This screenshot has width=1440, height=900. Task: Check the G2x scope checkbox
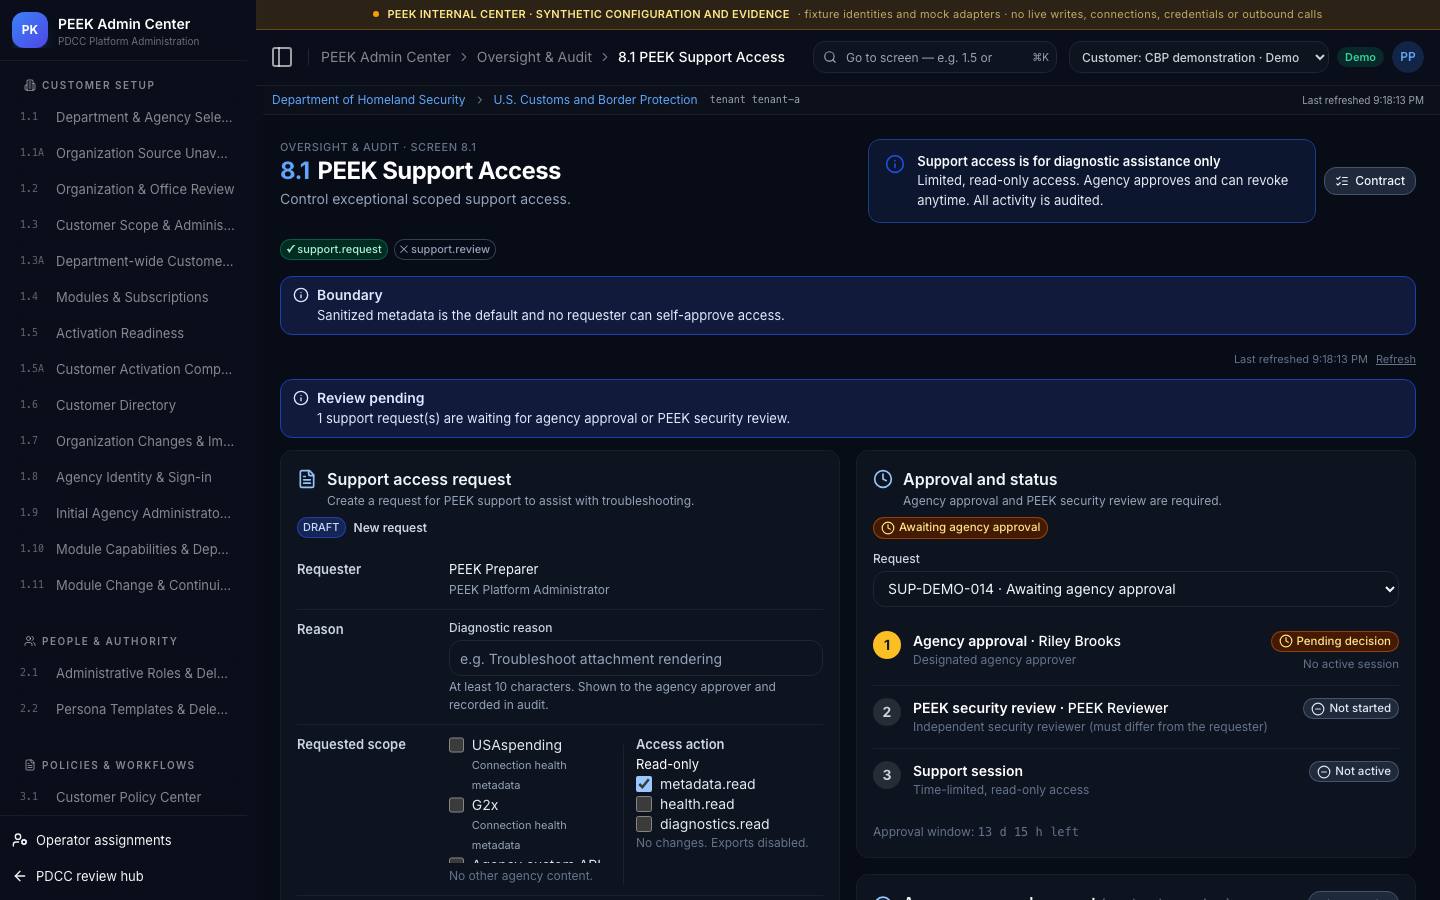(x=457, y=805)
